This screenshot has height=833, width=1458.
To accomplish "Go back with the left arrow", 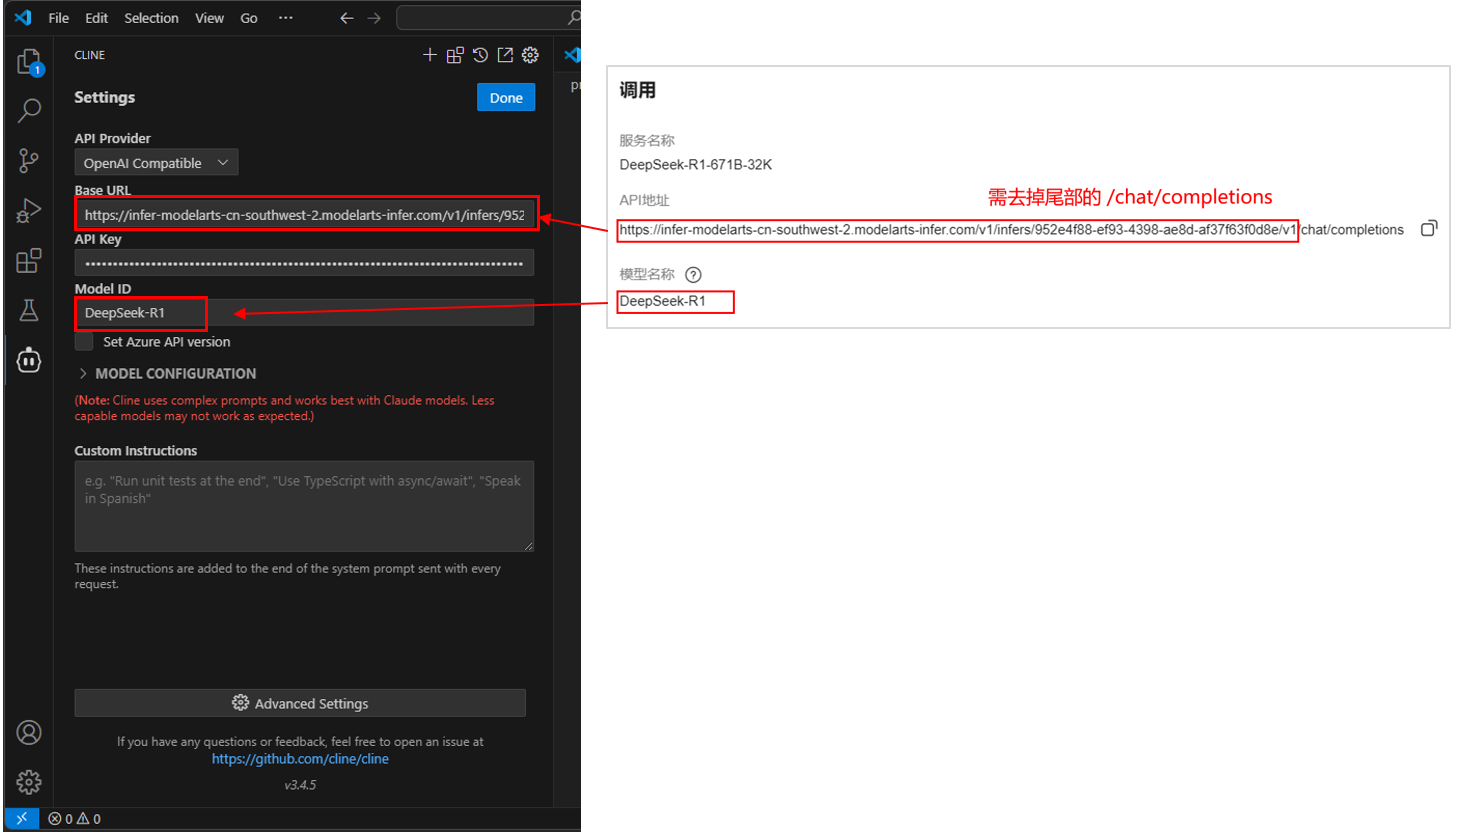I will point(346,18).
